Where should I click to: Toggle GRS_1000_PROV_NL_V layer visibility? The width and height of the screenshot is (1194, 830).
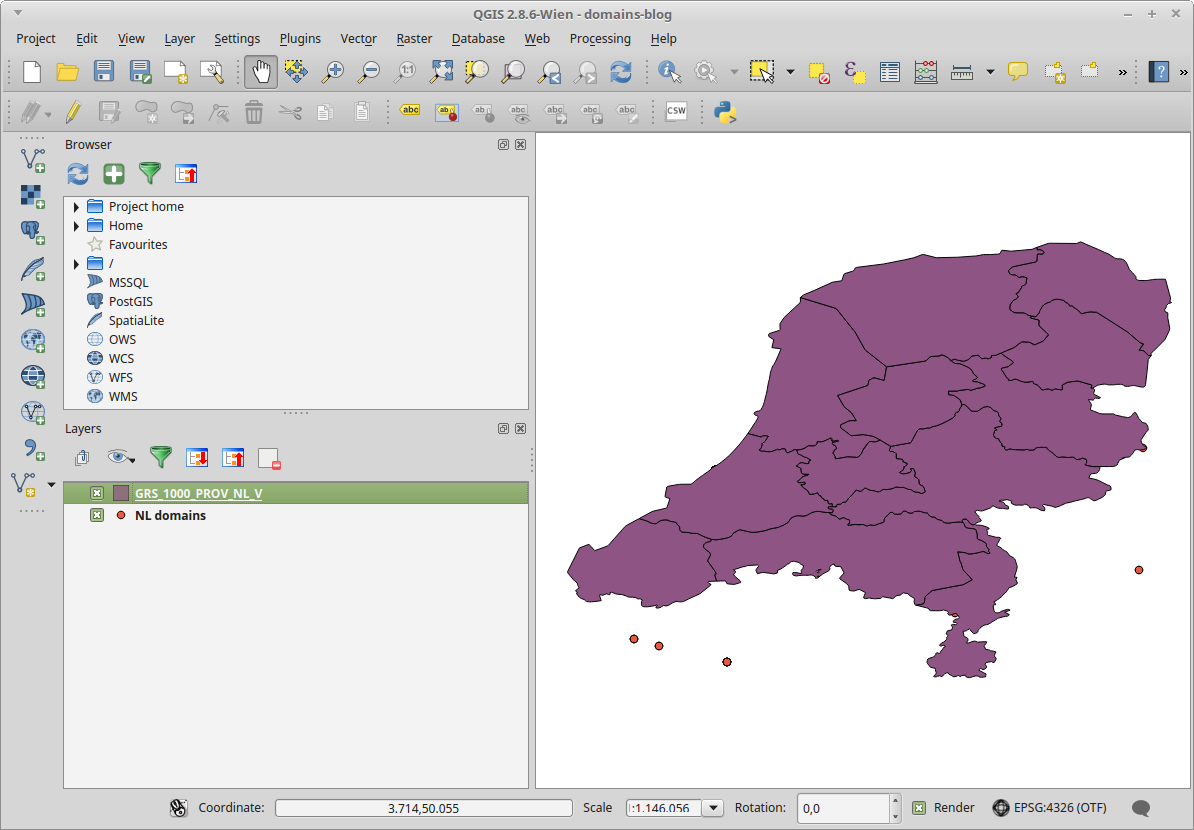tap(96, 492)
